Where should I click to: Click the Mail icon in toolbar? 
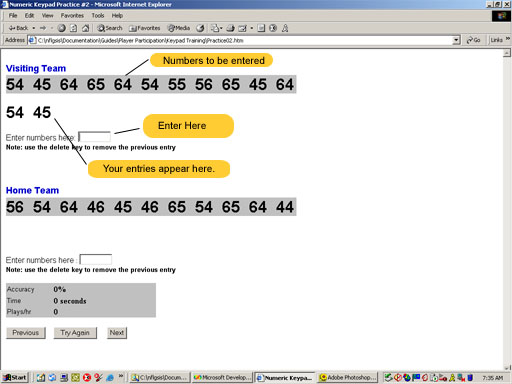[x=216, y=28]
